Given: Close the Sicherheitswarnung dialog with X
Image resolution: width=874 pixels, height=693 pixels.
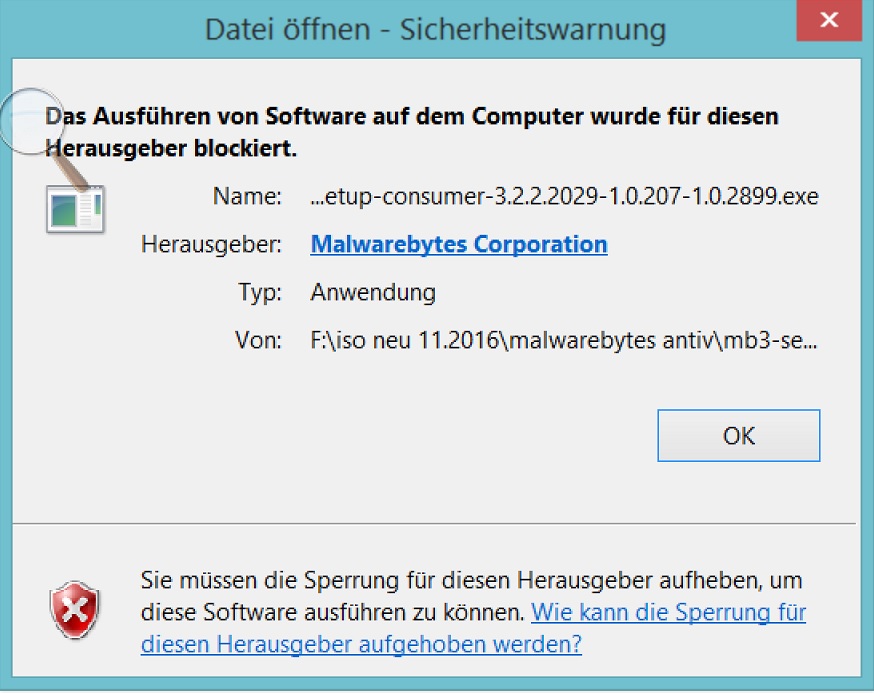Looking at the screenshot, I should (829, 21).
